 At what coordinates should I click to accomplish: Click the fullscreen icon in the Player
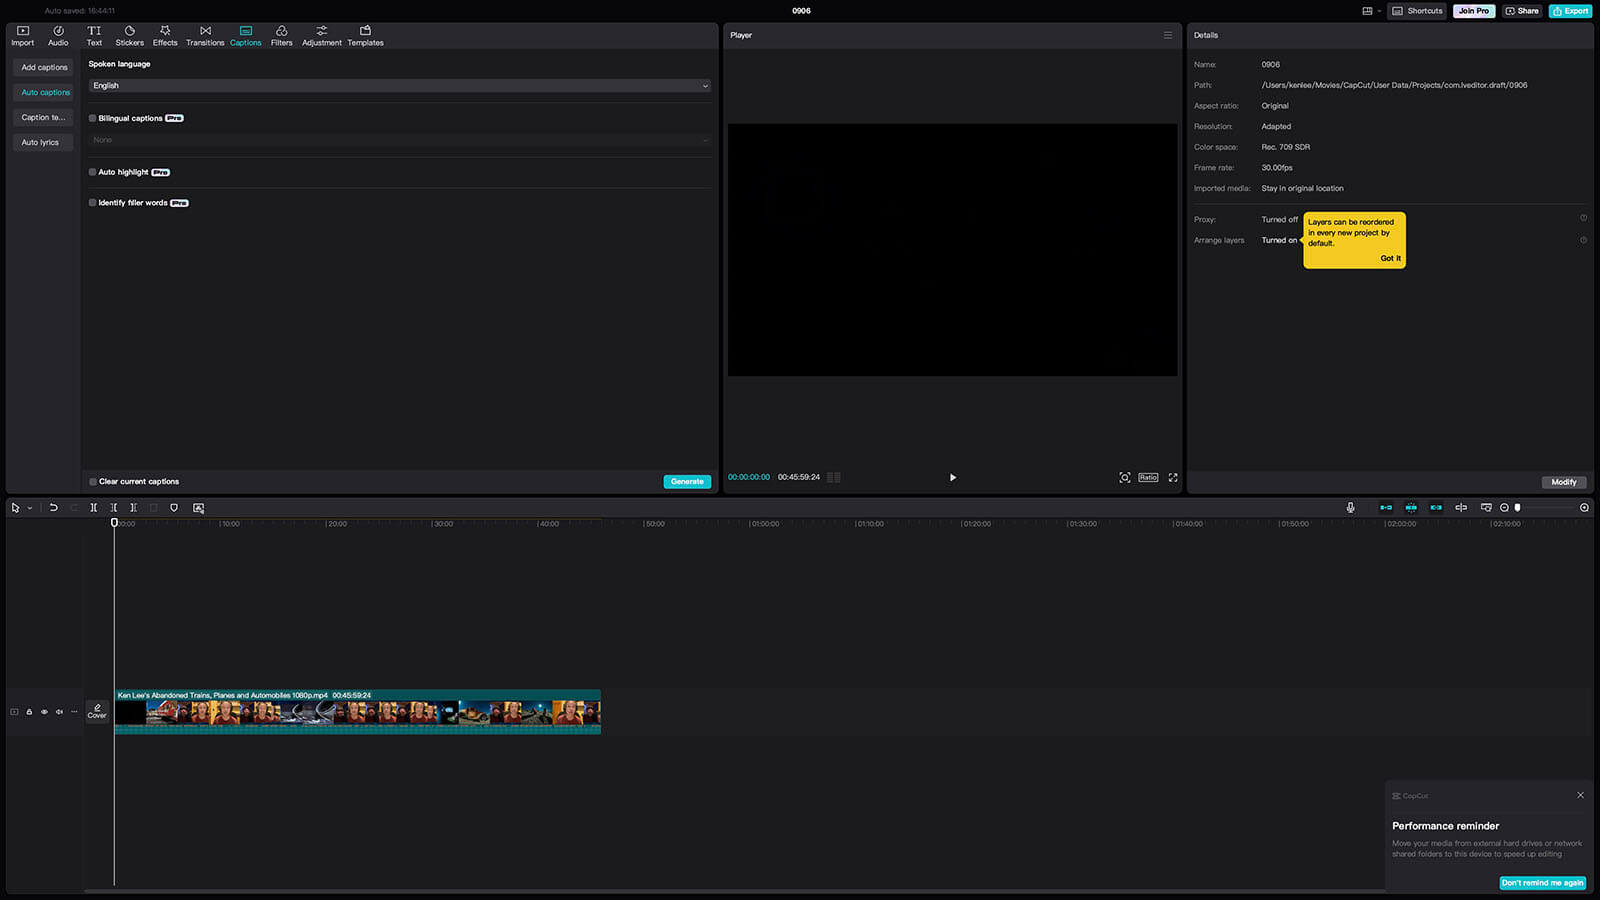pos(1173,478)
